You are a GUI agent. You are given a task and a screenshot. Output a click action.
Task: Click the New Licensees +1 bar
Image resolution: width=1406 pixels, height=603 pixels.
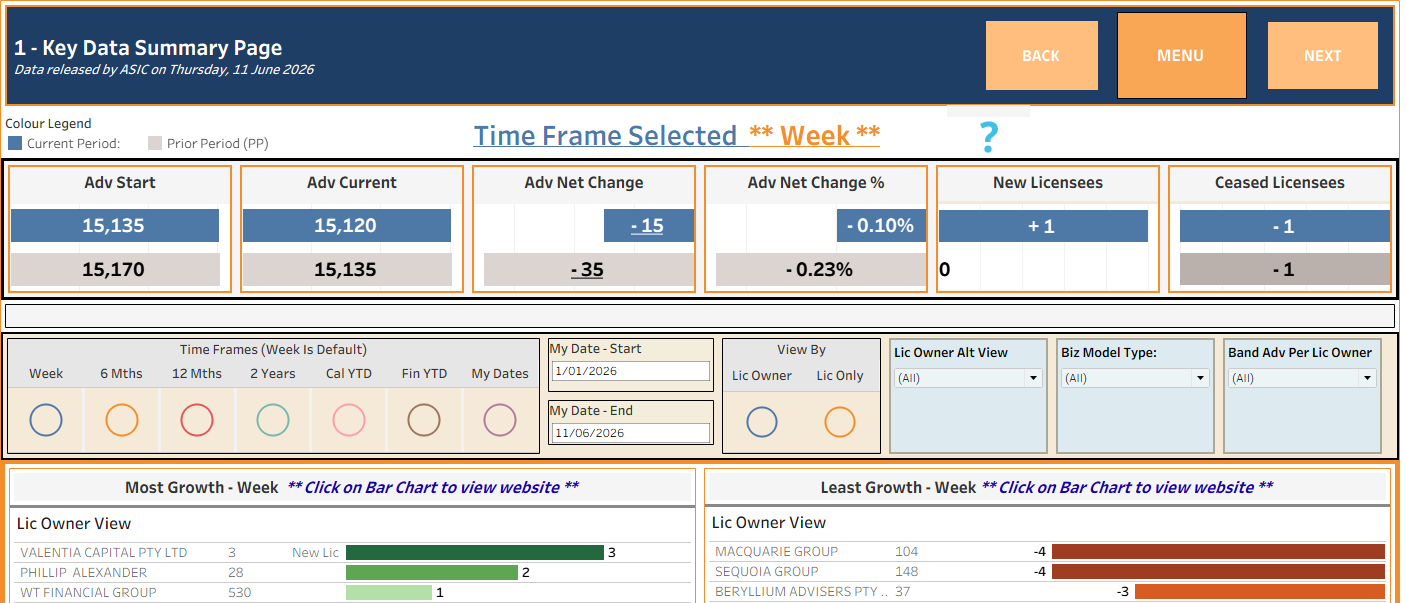click(1043, 226)
